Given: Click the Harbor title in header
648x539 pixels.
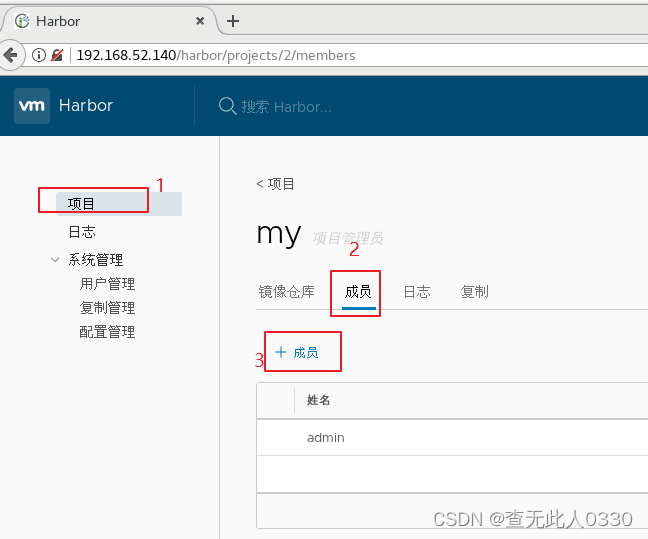Looking at the screenshot, I should (x=86, y=105).
